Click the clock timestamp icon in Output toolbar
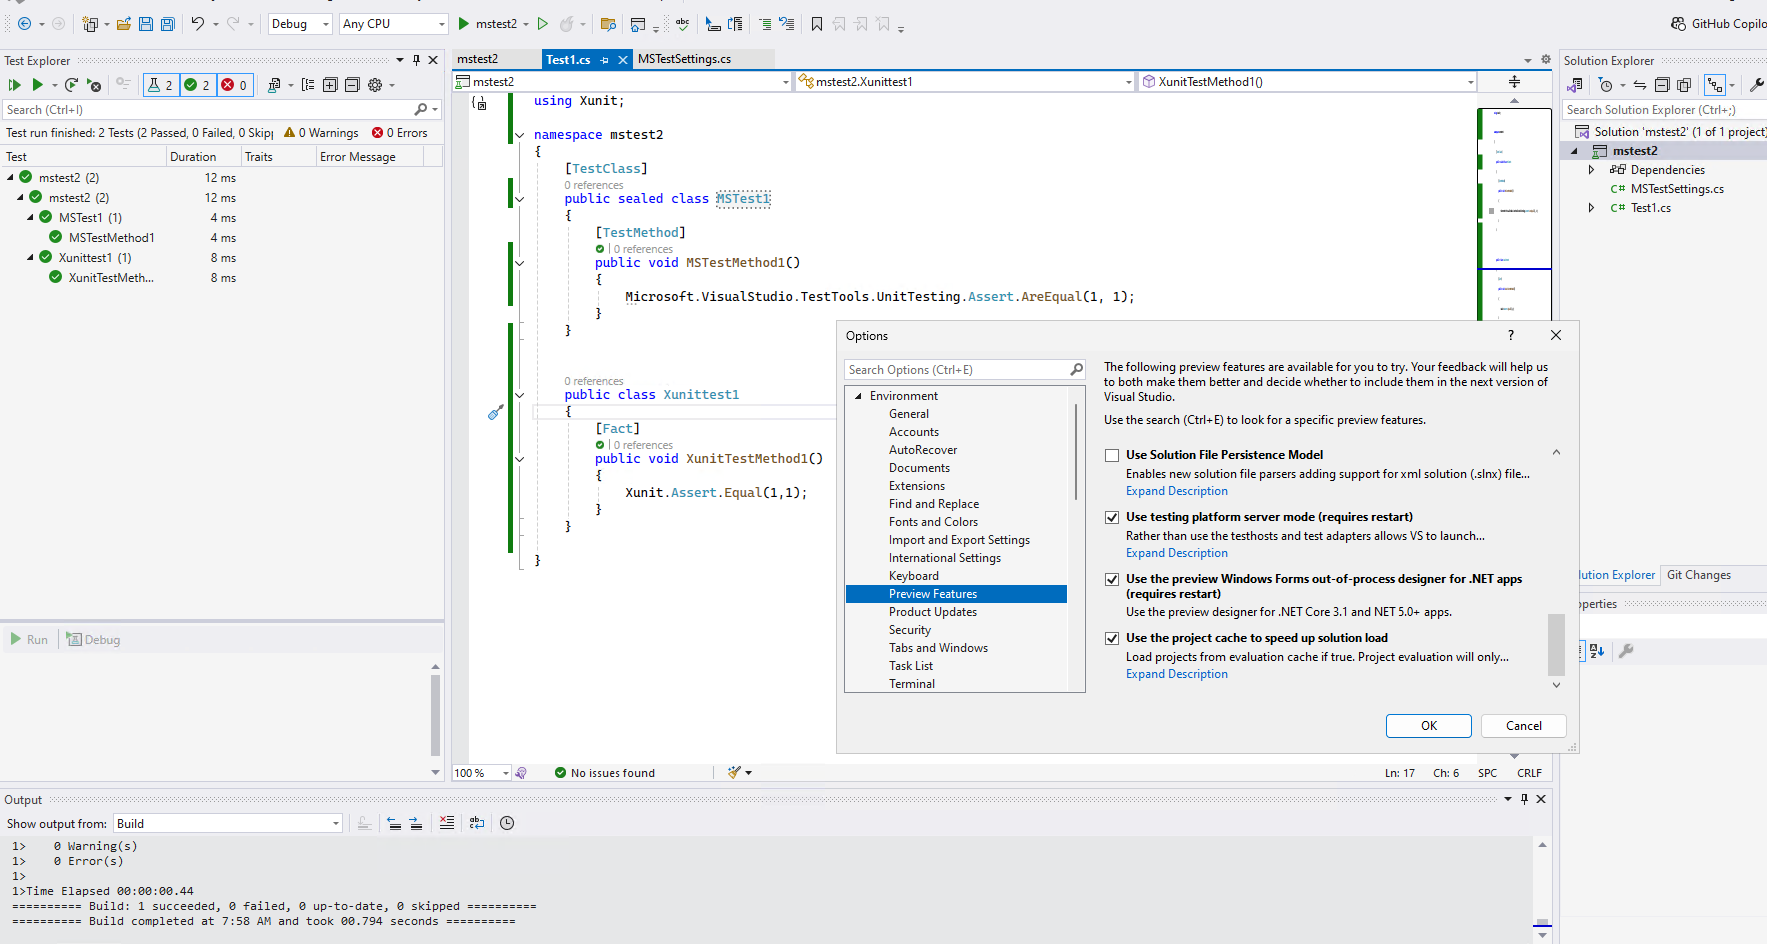Viewport: 1767px width, 944px height. (x=507, y=823)
